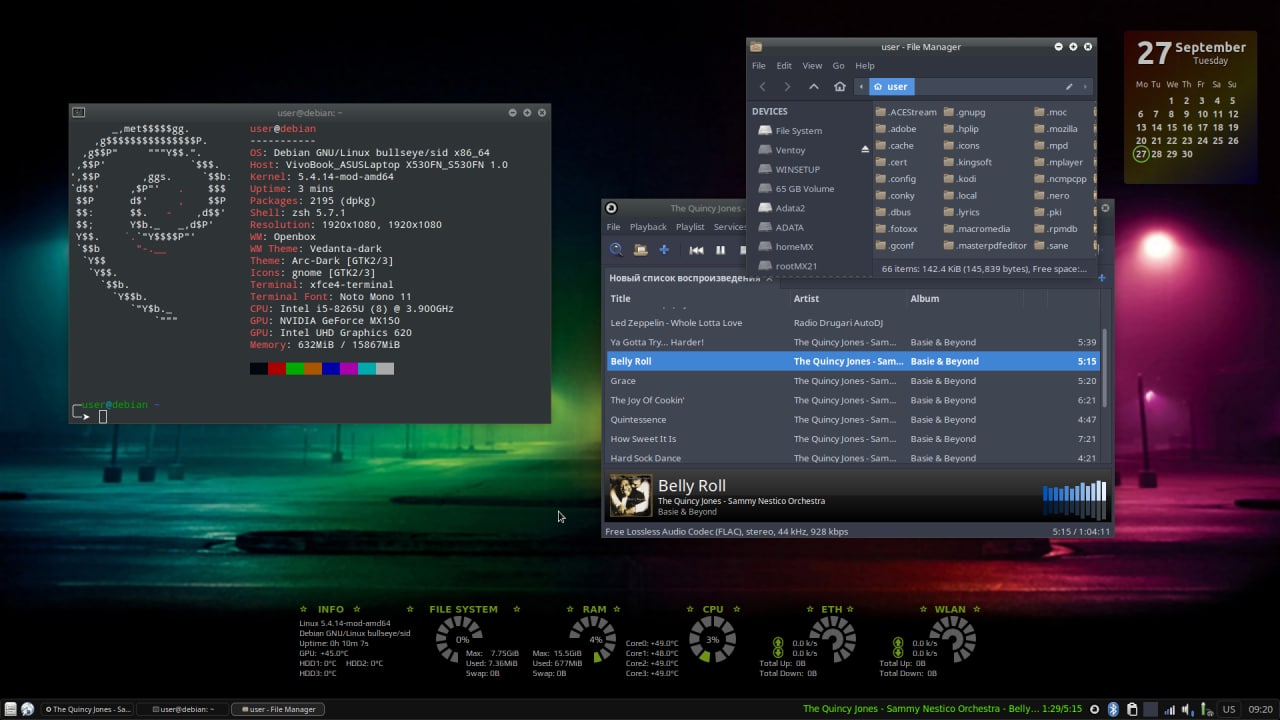1280x720 pixels.
Task: Toggle path edit mode with pencil icon
Action: [x=1069, y=87]
